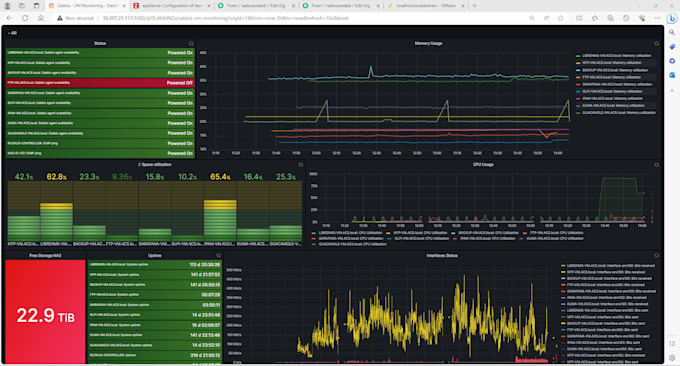Screen dimensions: 680x366
Task: Open Interfaces Status panel title menu
Action: (x=442, y=256)
